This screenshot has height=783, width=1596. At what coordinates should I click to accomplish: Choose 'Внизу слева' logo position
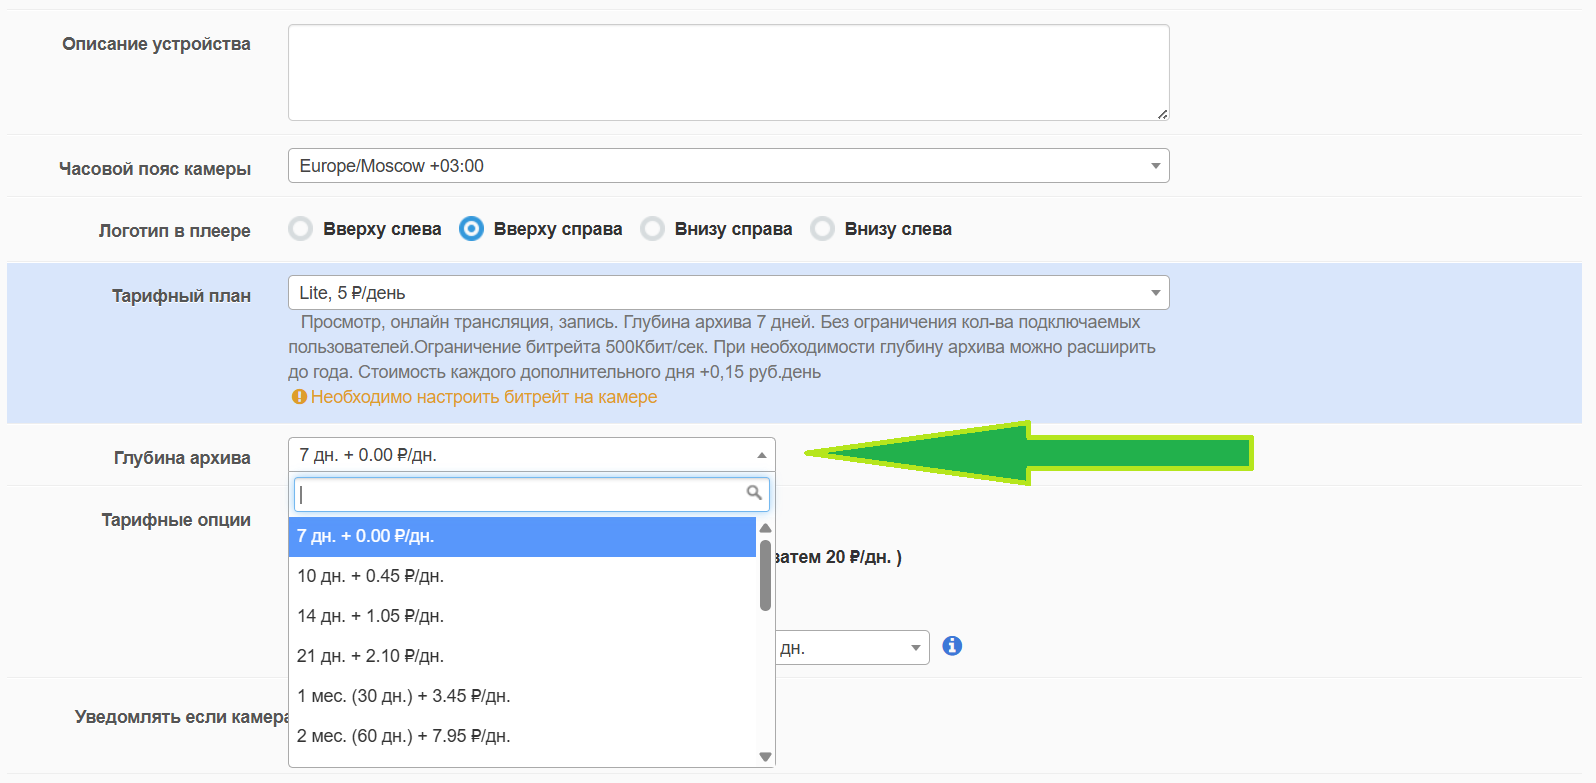[822, 229]
